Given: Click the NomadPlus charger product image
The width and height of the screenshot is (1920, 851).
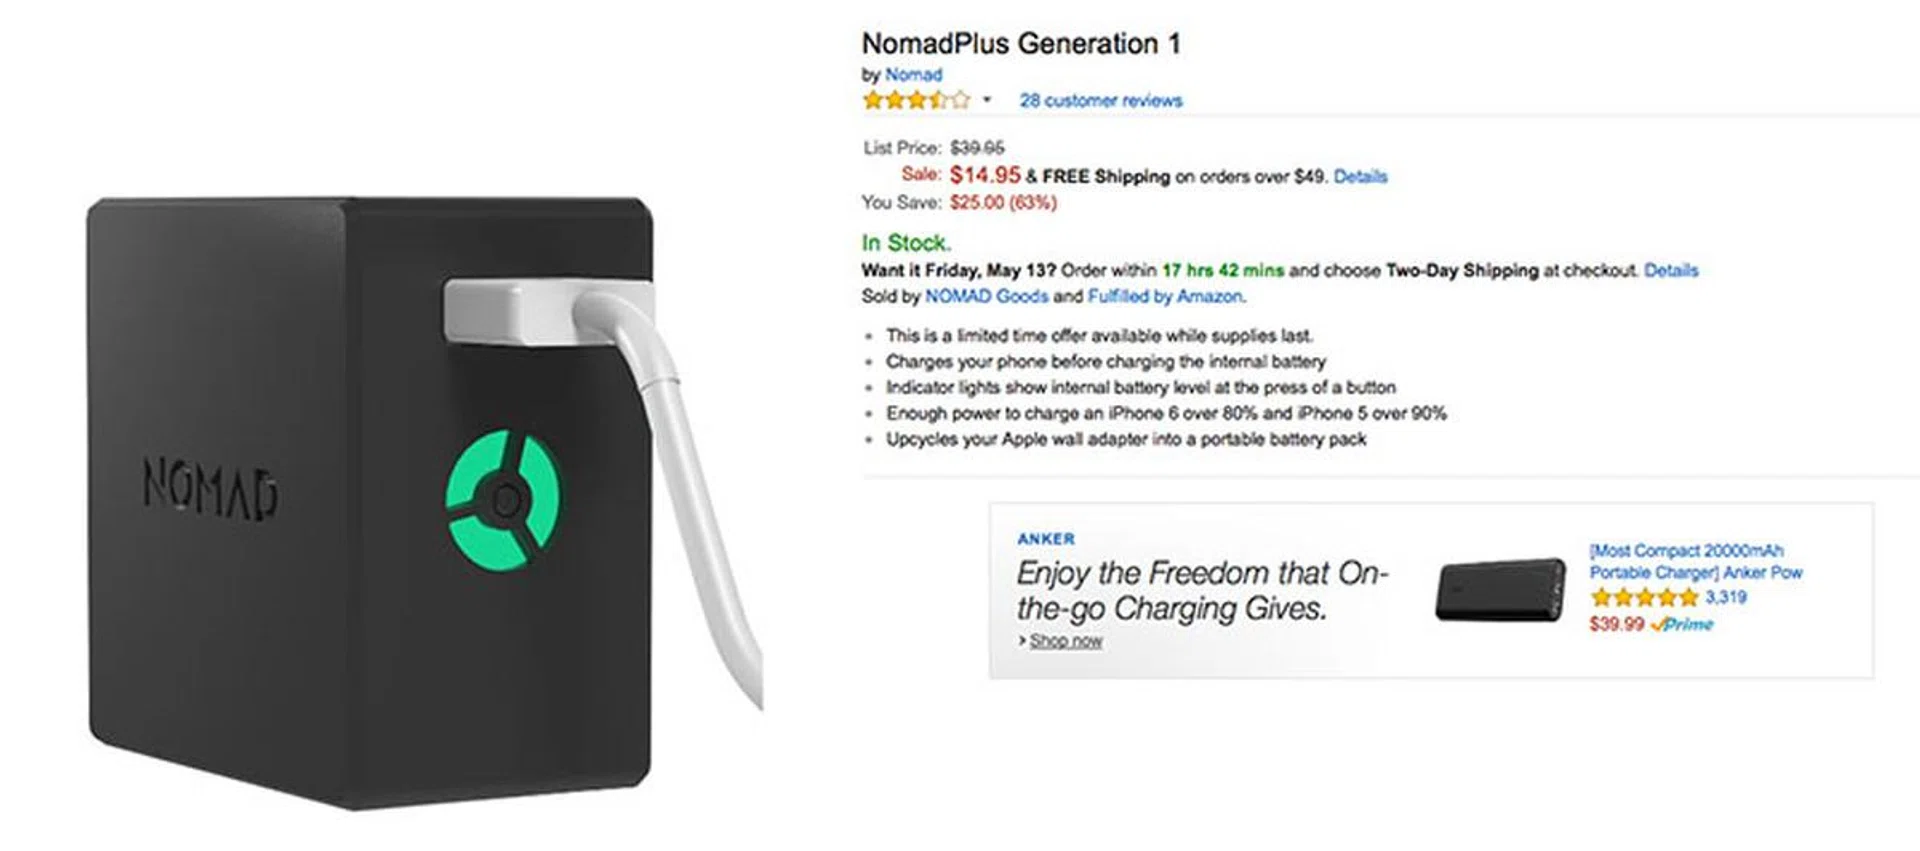Looking at the screenshot, I should [x=380, y=500].
